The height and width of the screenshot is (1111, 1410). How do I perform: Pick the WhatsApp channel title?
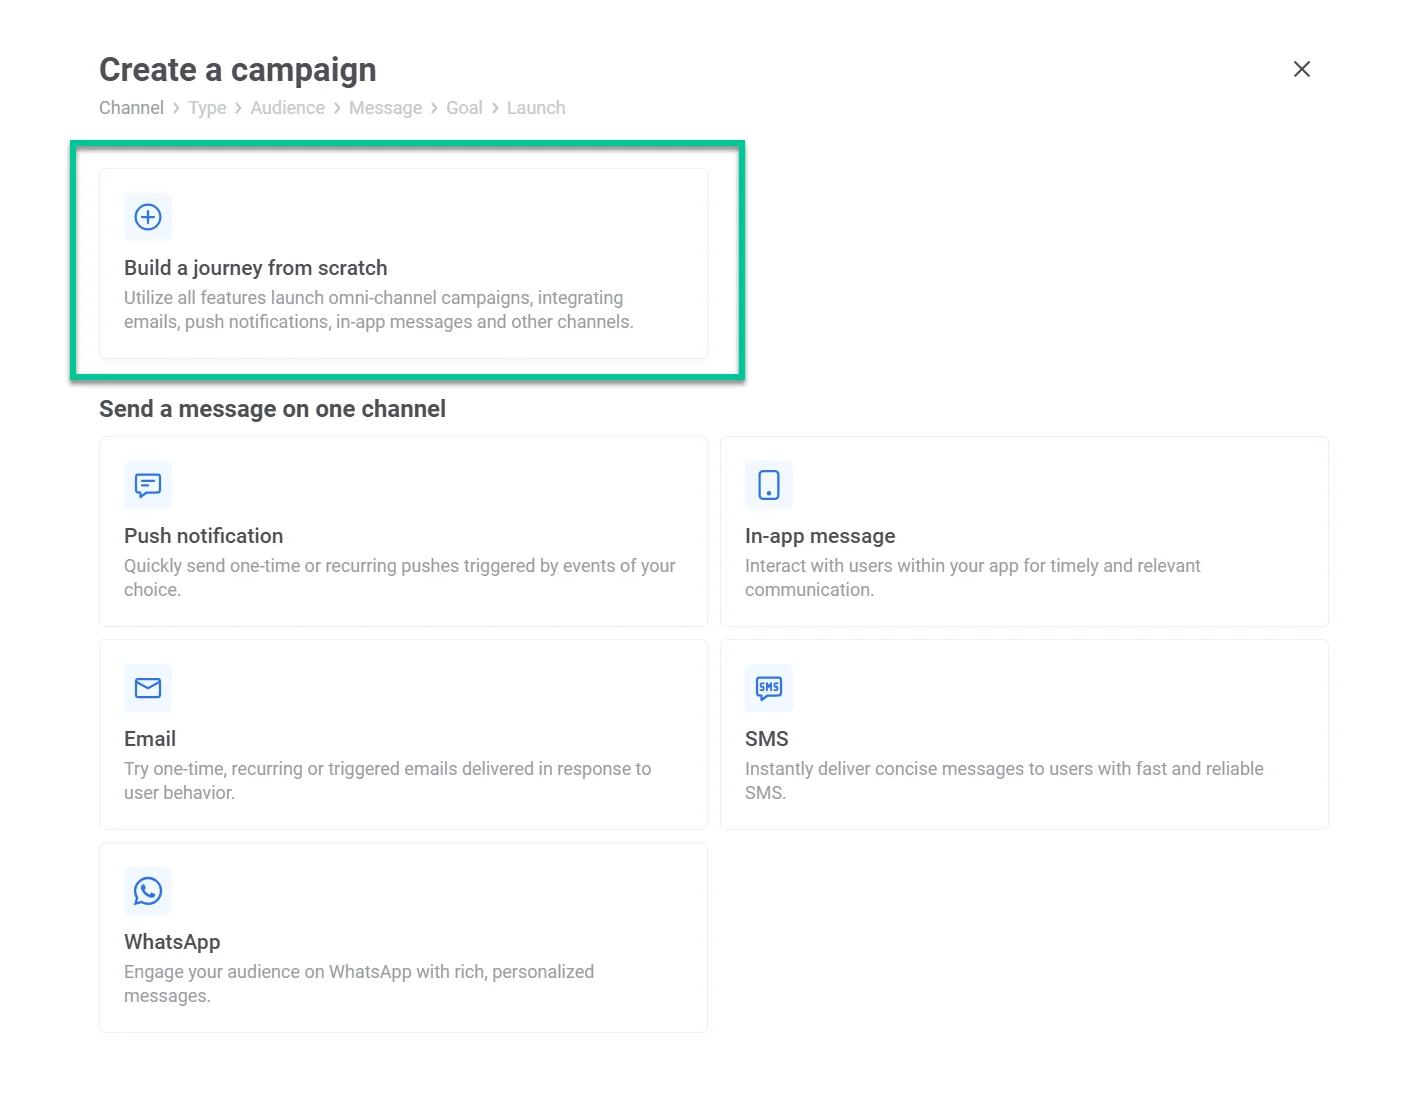click(172, 942)
